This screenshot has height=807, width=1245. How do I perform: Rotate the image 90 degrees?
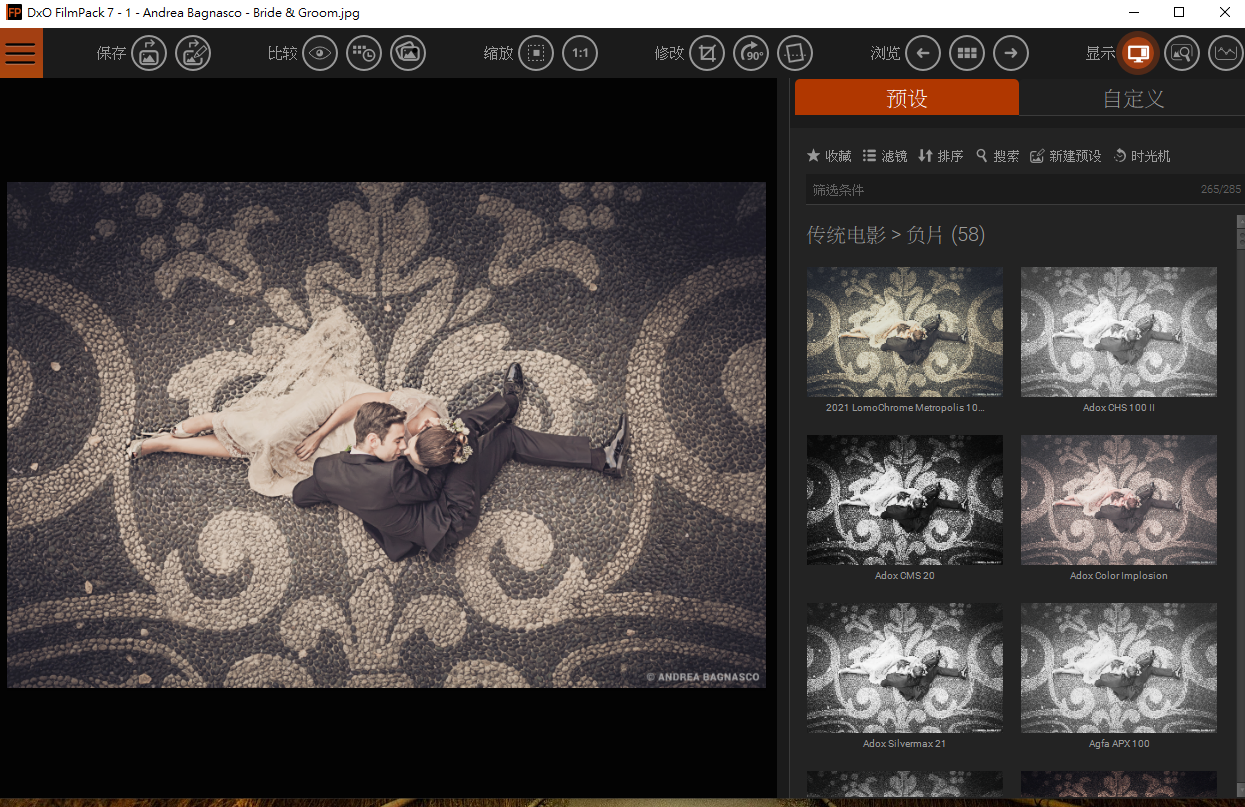pos(751,53)
